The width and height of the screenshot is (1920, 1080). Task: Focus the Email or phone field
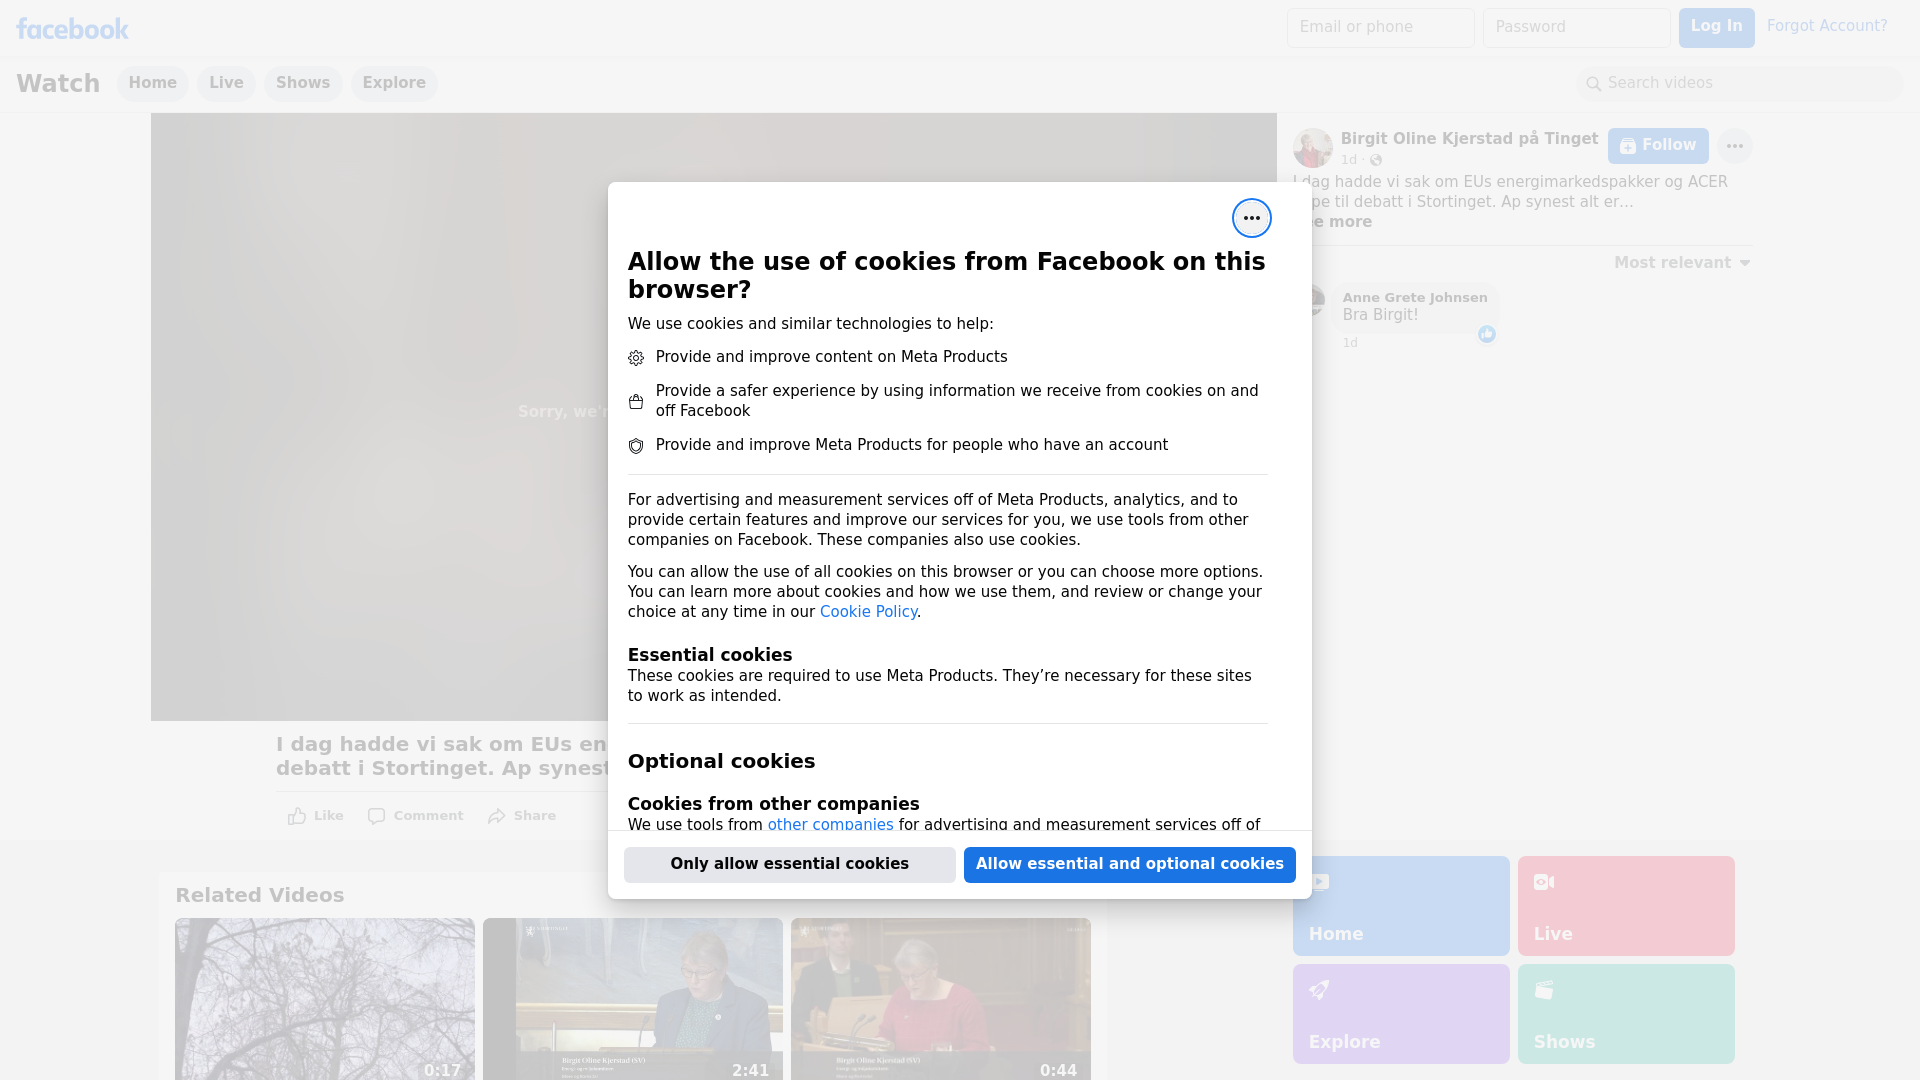(x=1380, y=27)
